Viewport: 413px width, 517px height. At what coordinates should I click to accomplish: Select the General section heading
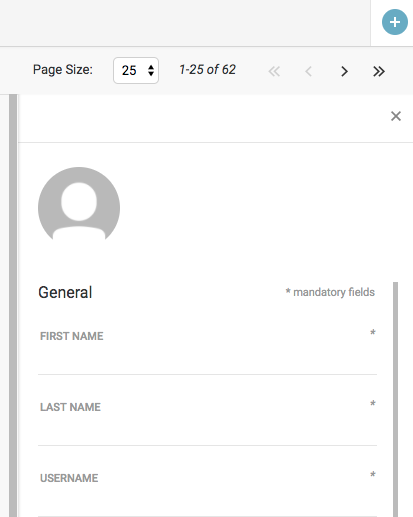65,292
